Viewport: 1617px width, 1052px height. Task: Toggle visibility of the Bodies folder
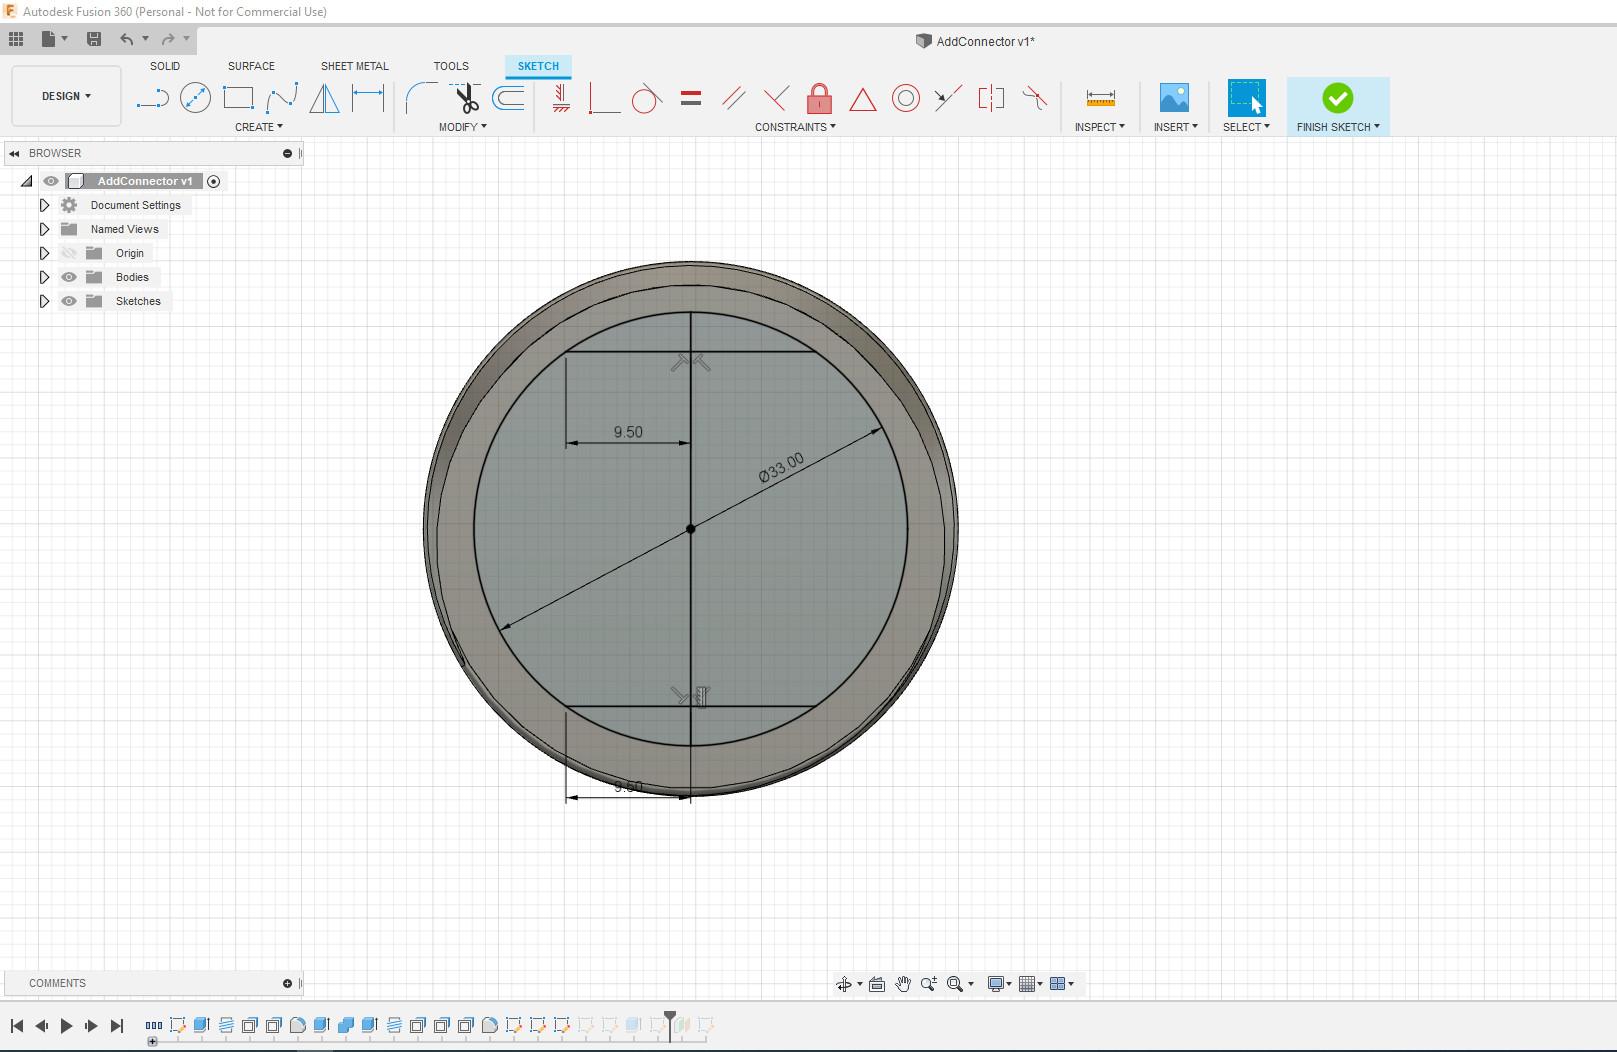pyautogui.click(x=69, y=277)
